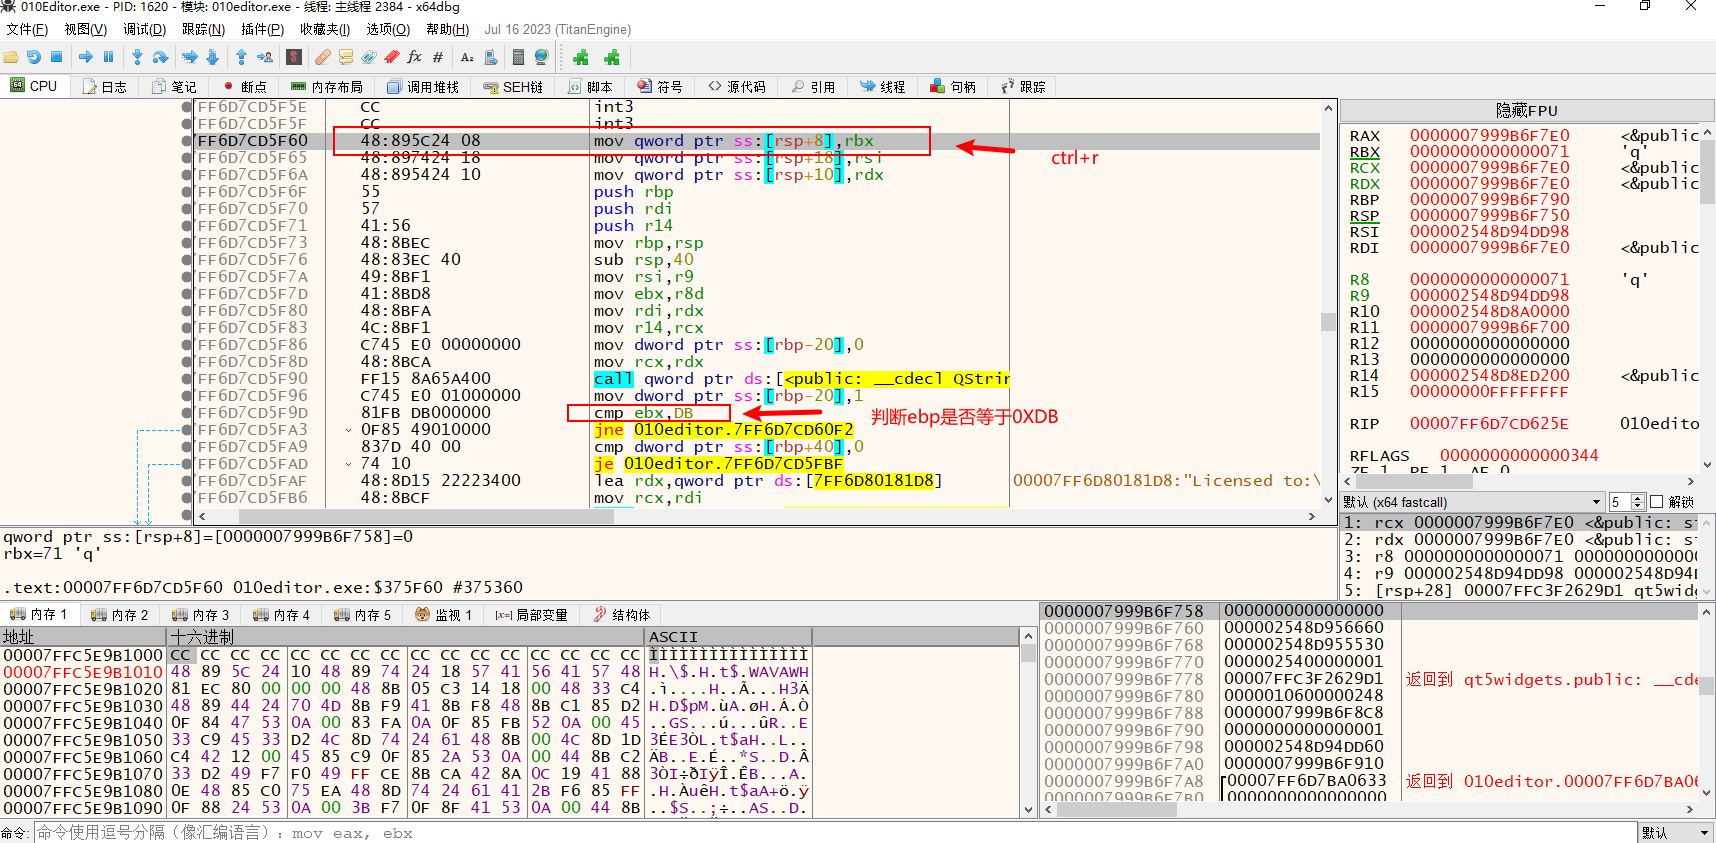Run the program with the arrow icon
Viewport: 1716px width, 843px height.
click(x=86, y=57)
